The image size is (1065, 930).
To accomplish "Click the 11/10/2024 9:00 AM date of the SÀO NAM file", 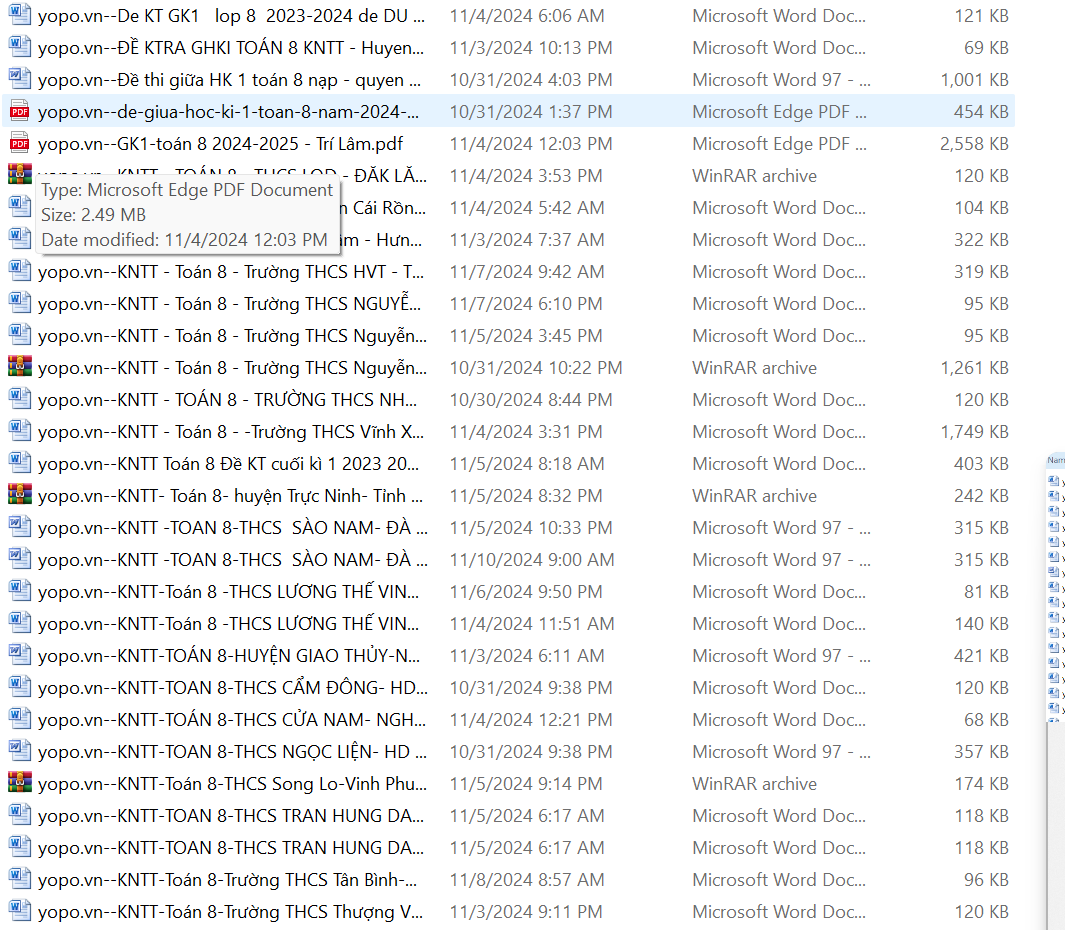I will coord(531,560).
